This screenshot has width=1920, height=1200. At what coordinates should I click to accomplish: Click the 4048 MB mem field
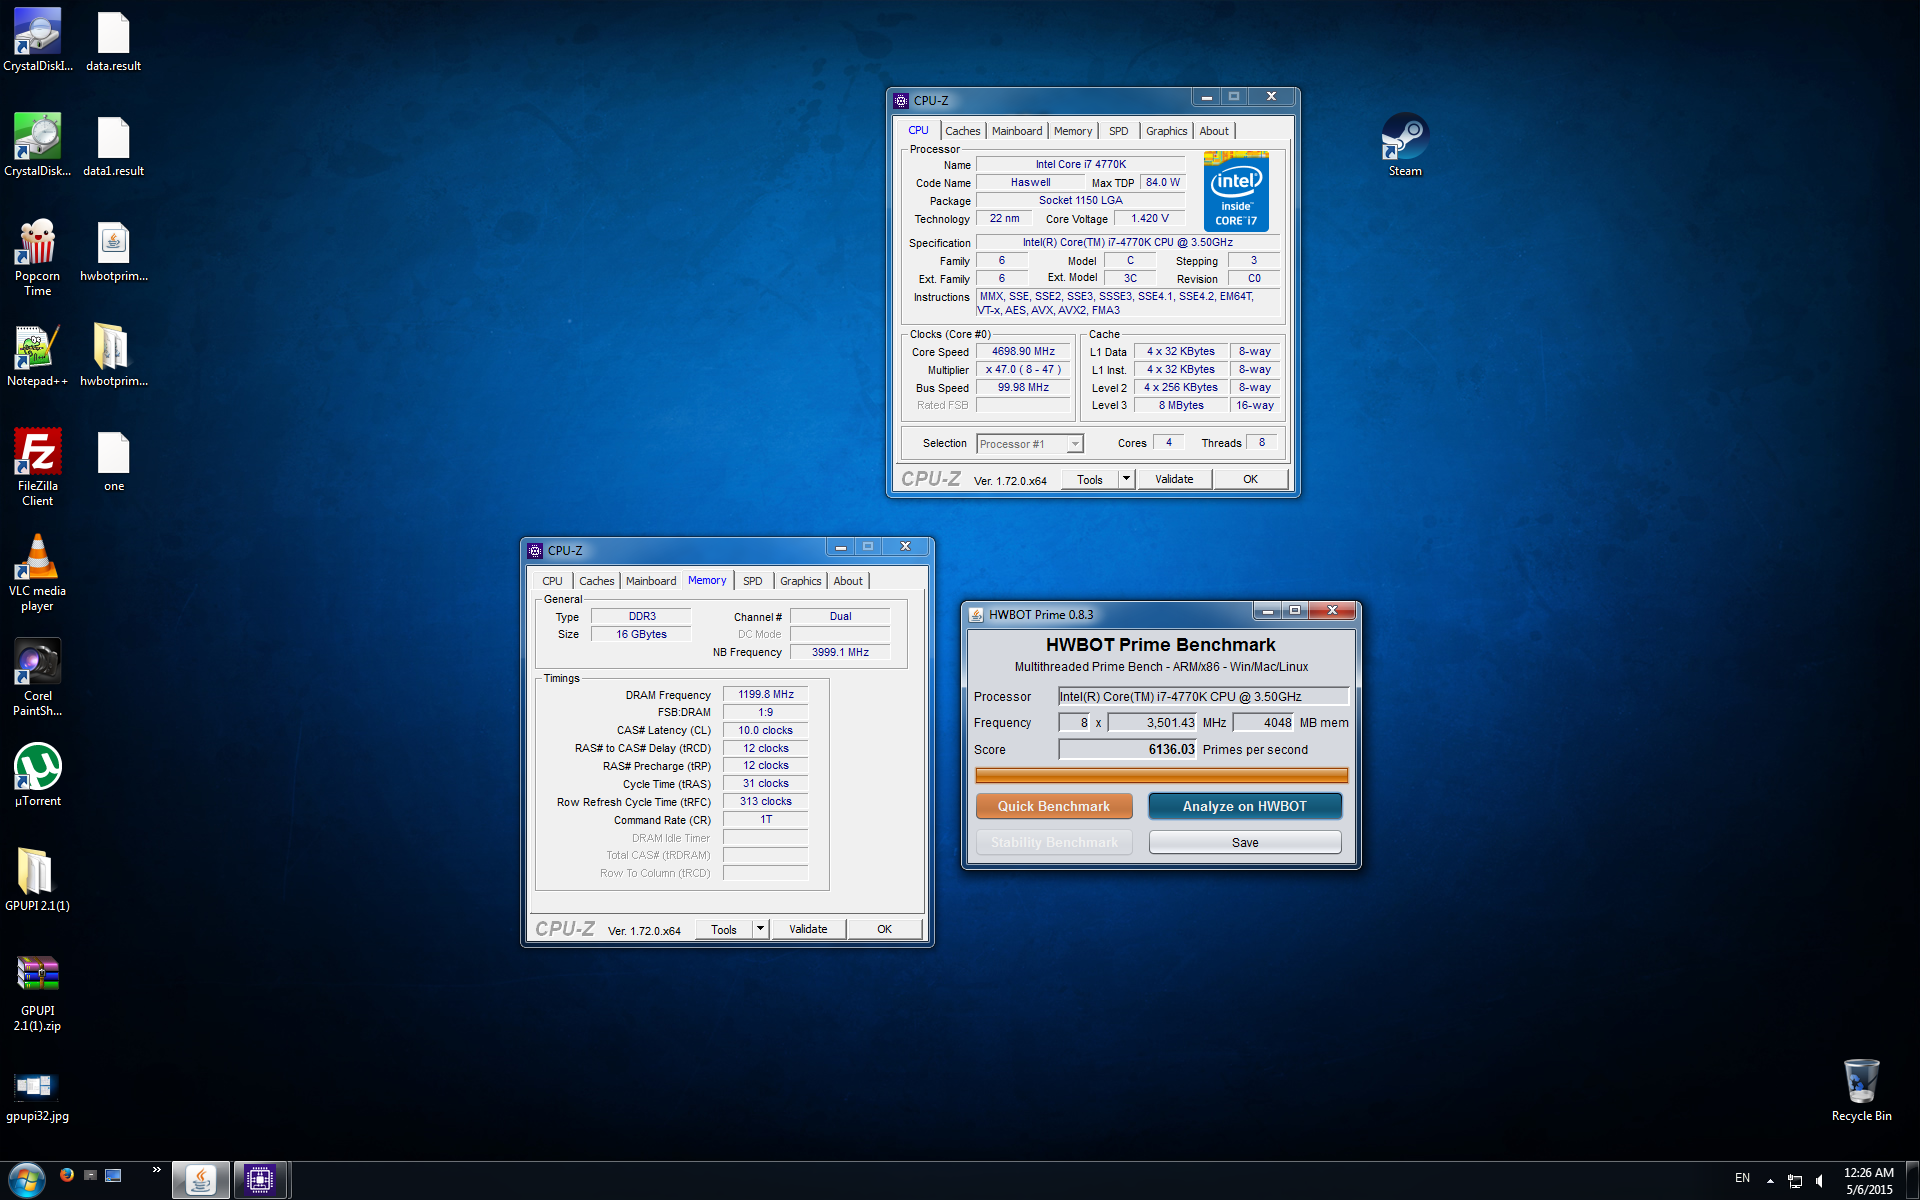pyautogui.click(x=1263, y=722)
